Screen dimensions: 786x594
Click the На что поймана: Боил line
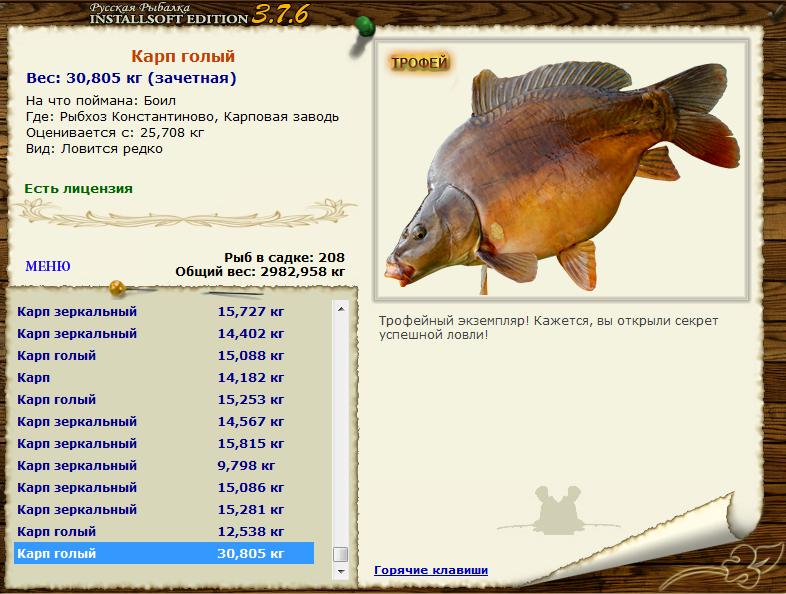click(x=101, y=101)
